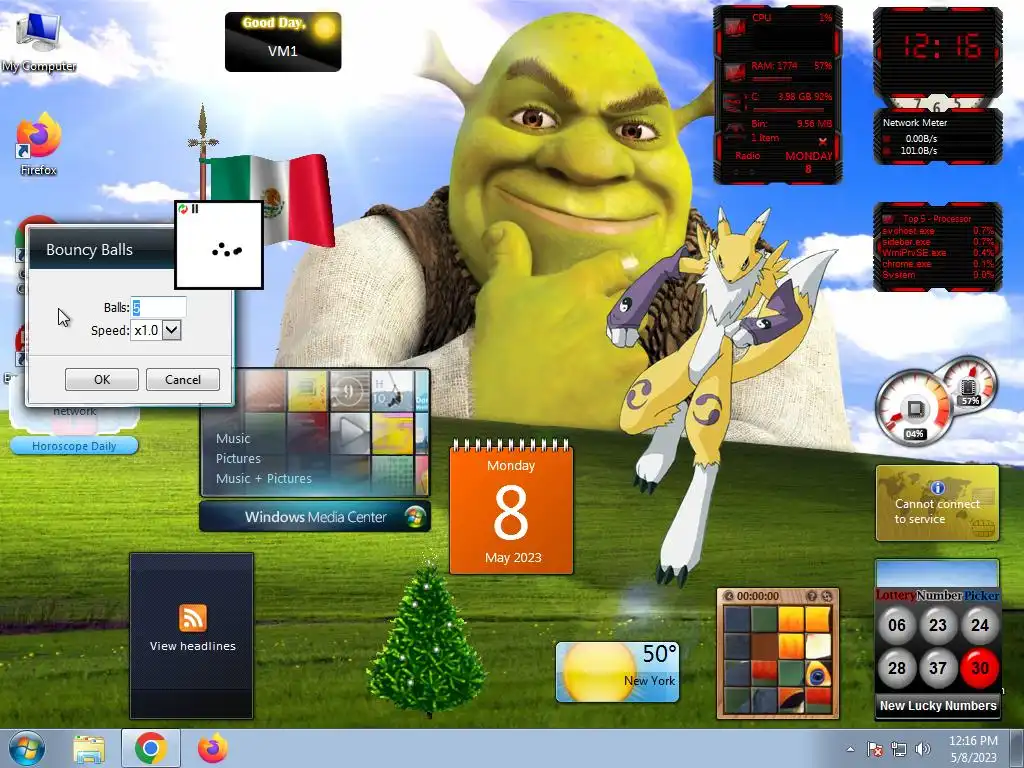
Task: Click New Lucky Numbers button
Action: pos(938,705)
